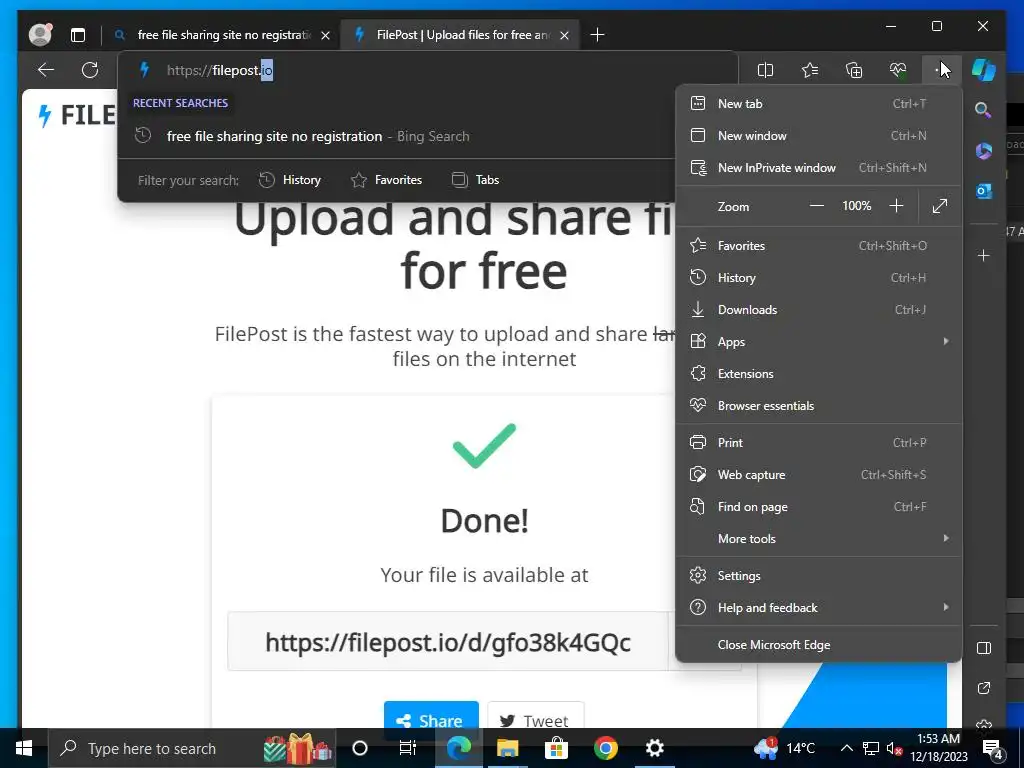Open Favorites from the menu
1024x768 pixels.
(x=818, y=246)
